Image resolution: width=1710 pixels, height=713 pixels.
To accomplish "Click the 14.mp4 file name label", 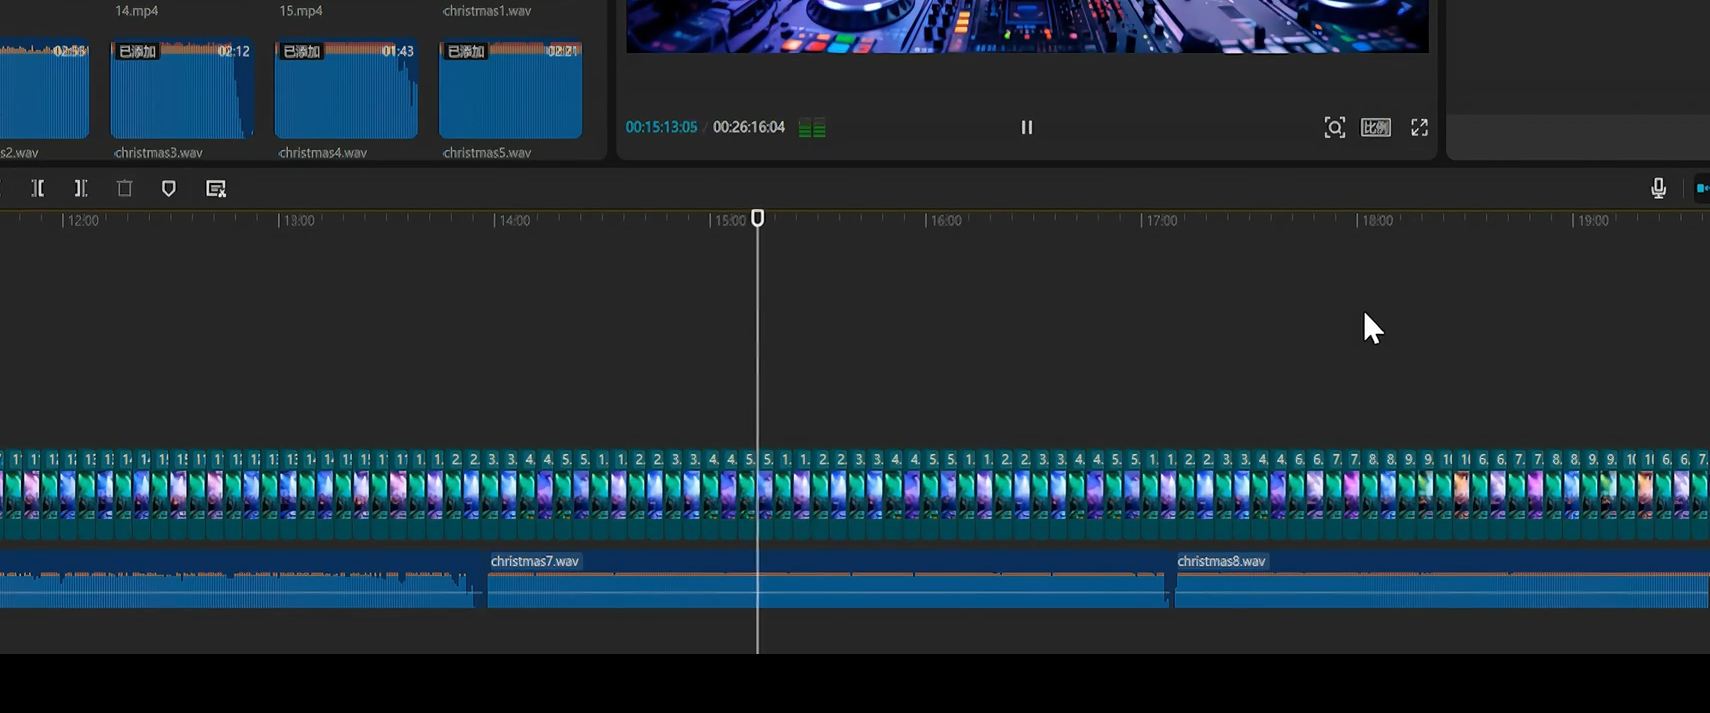I will [137, 11].
